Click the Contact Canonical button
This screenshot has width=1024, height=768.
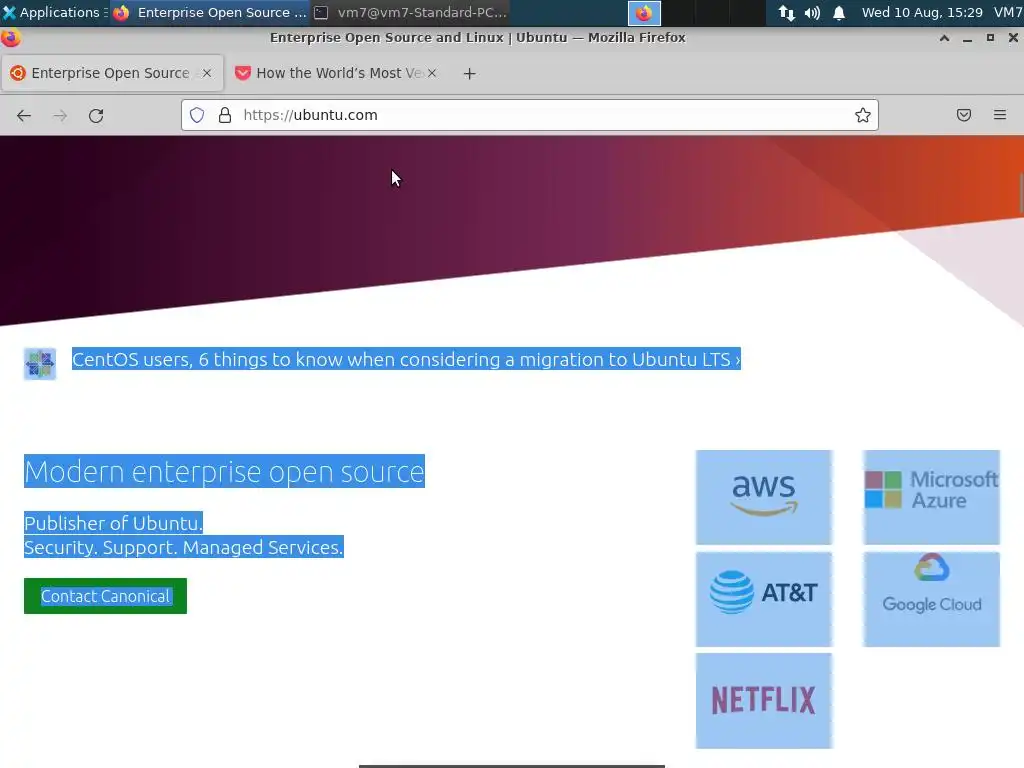105,596
